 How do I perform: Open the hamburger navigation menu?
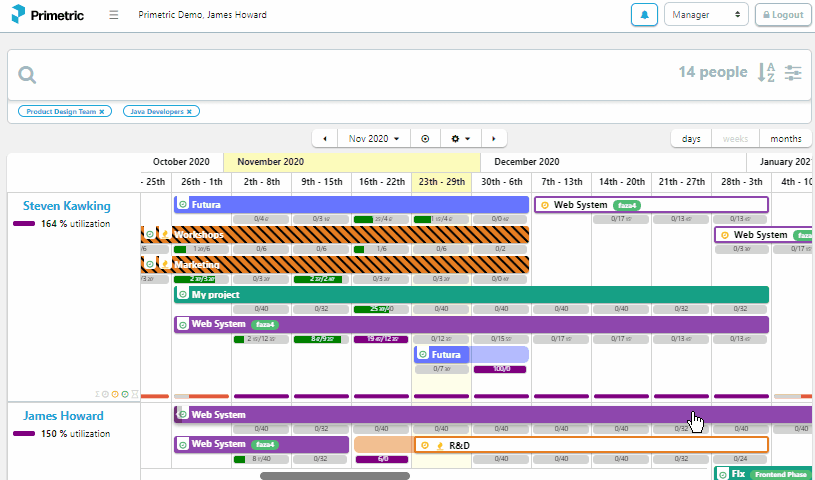114,15
